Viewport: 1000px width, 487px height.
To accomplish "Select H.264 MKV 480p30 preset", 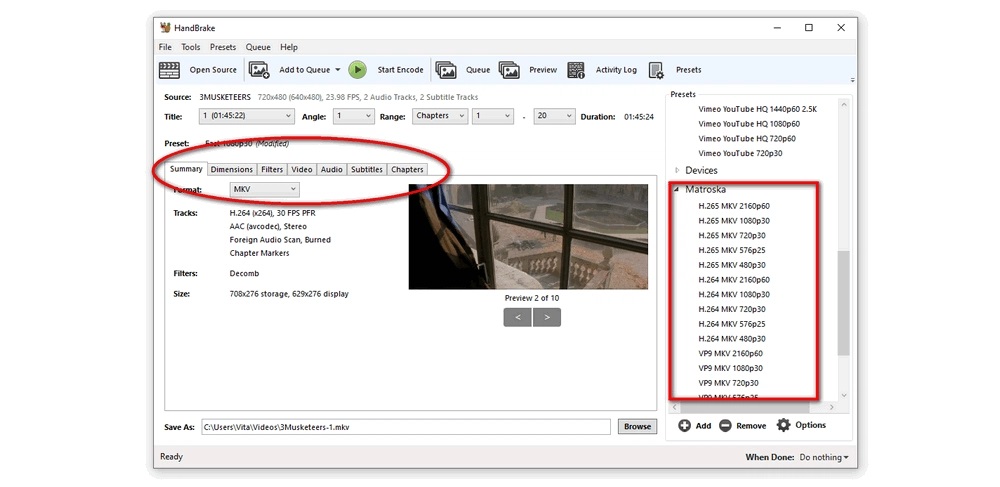I will (732, 338).
